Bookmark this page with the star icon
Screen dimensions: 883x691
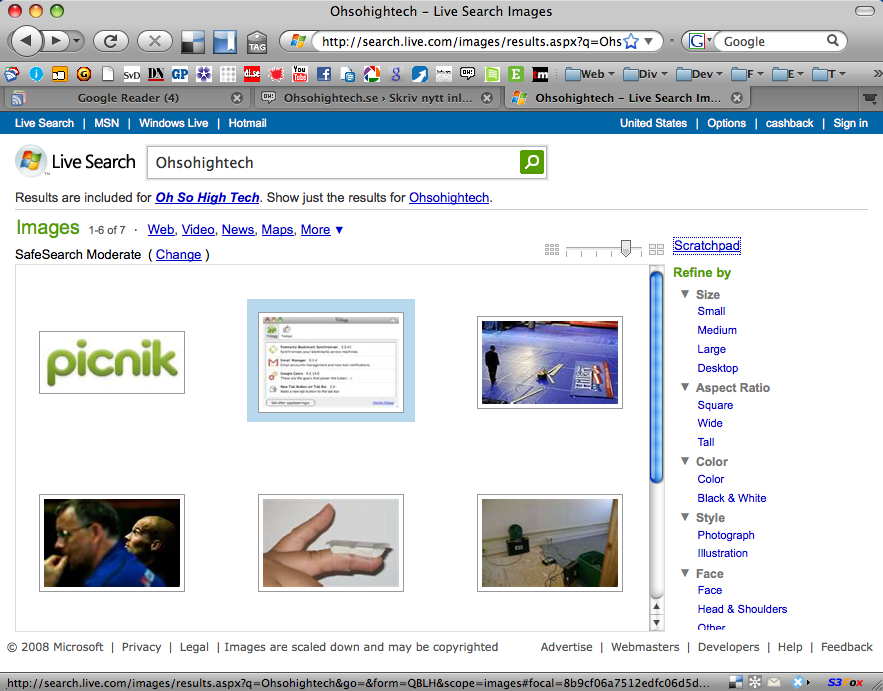tap(631, 41)
